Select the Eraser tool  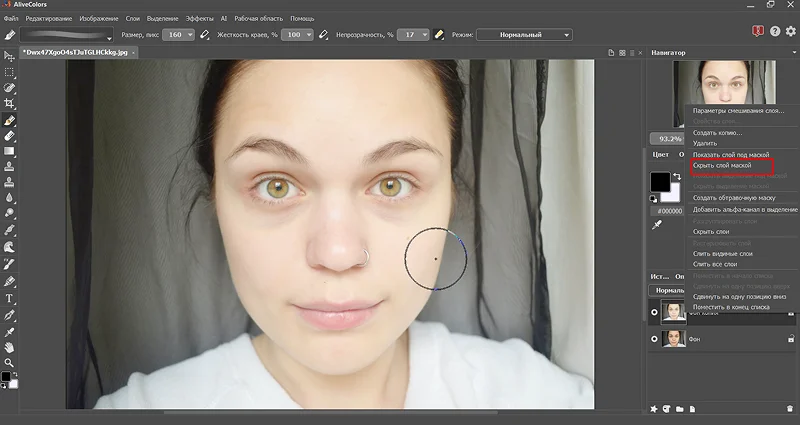click(x=9, y=136)
